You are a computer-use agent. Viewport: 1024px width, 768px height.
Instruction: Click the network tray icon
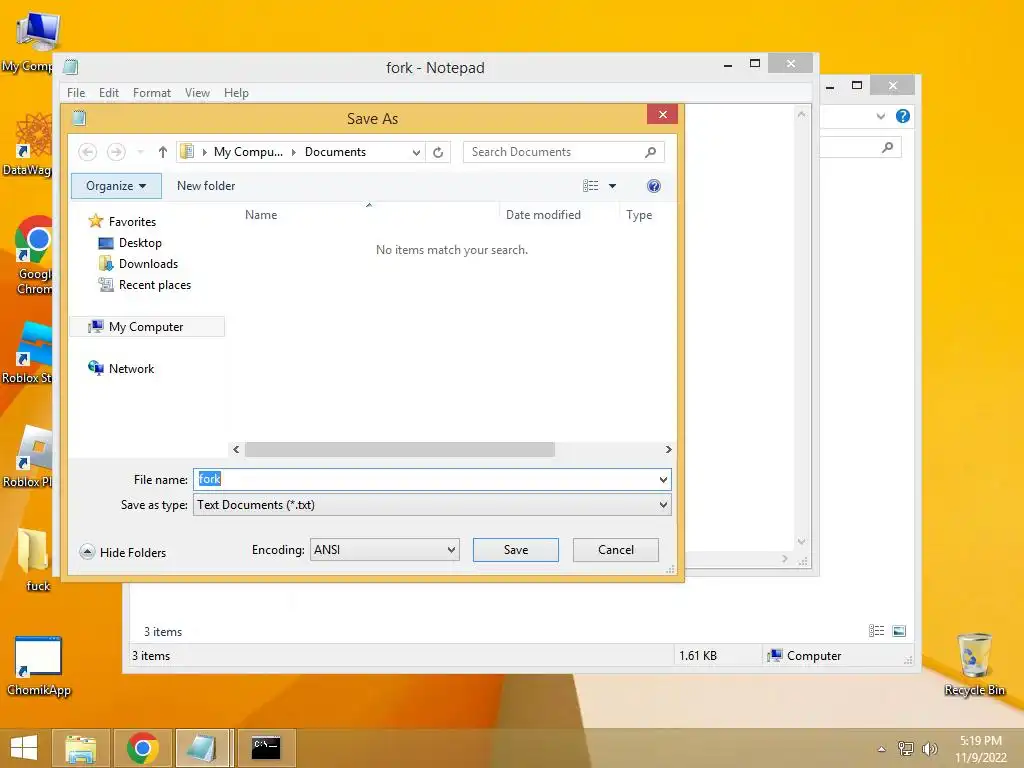pyautogui.click(x=906, y=749)
